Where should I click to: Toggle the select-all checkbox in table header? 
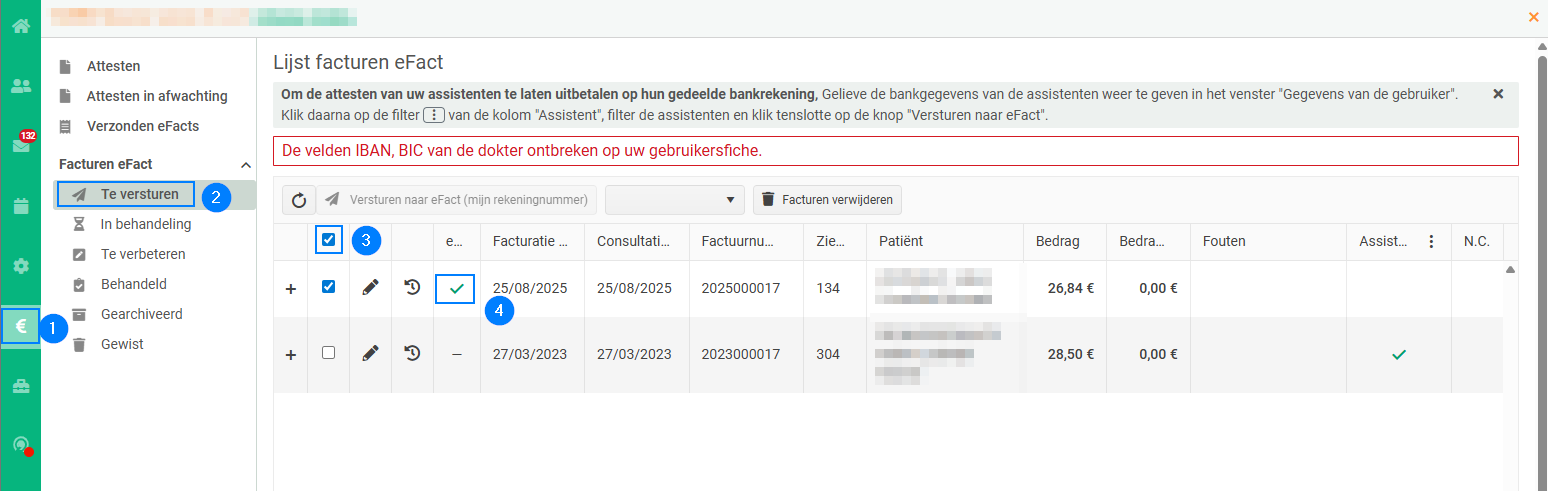(x=329, y=240)
